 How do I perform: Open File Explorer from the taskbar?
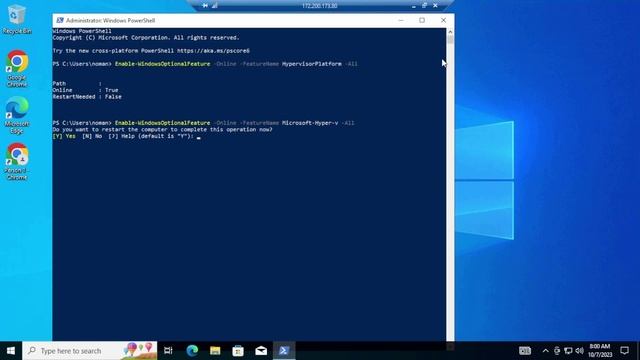[x=215, y=351]
